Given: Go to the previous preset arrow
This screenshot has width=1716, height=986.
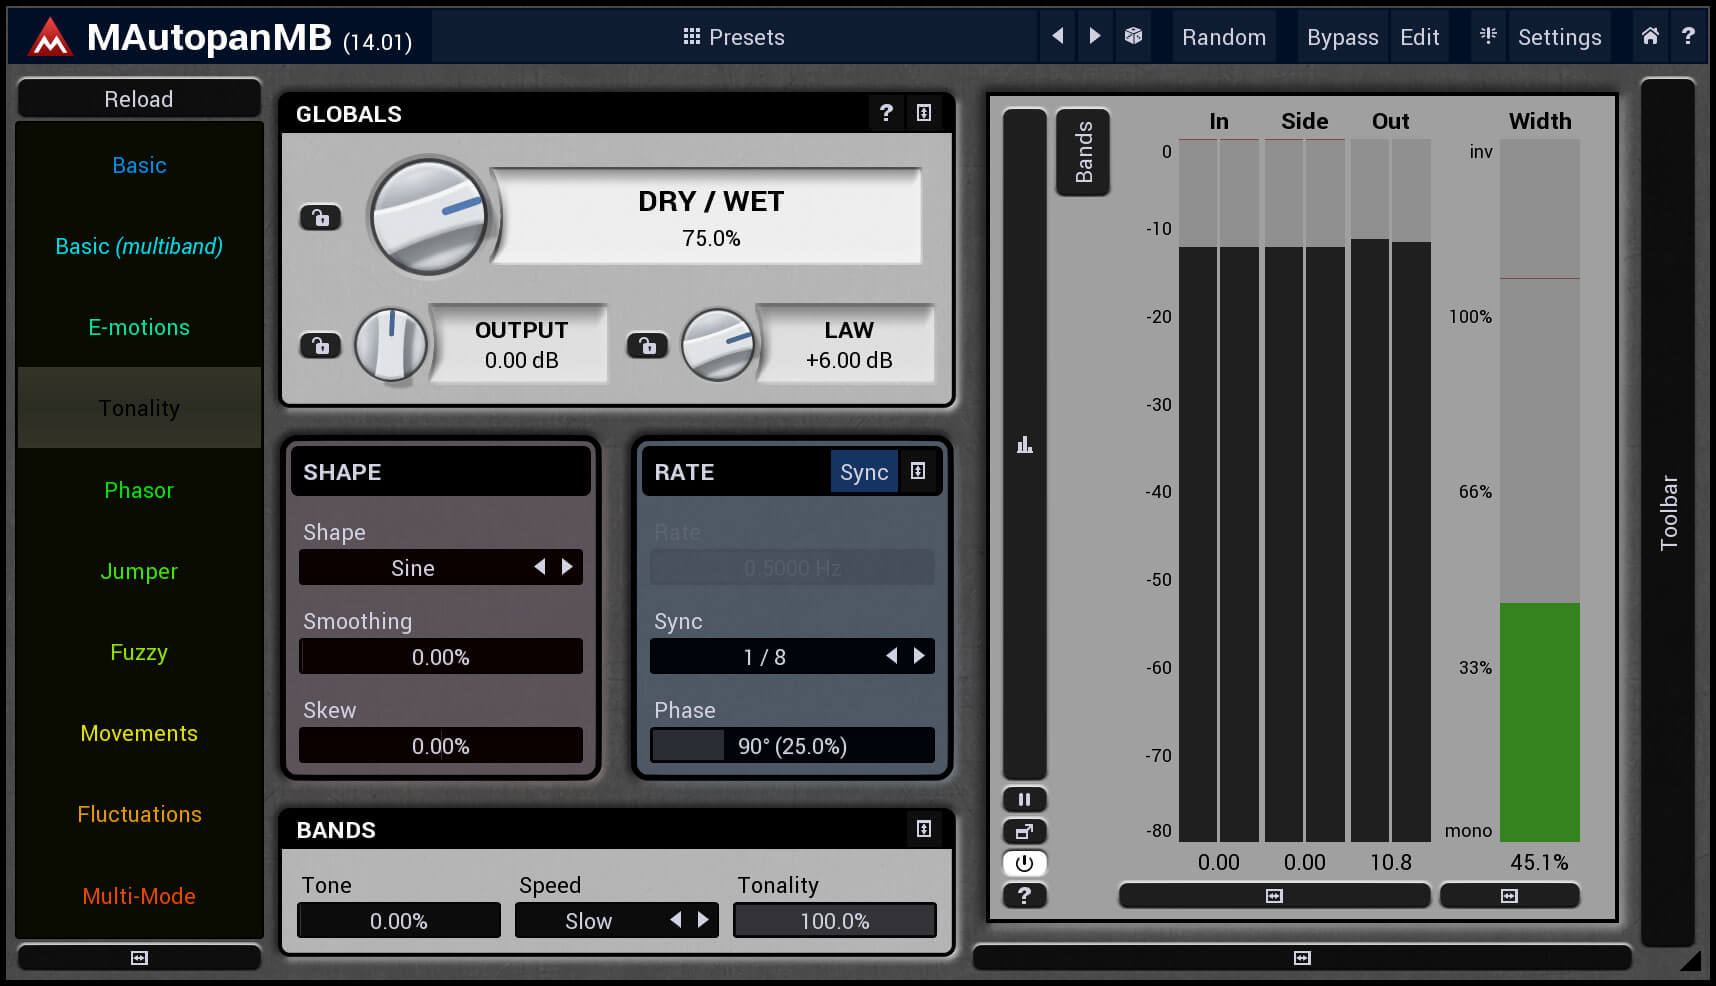Looking at the screenshot, I should 1057,36.
